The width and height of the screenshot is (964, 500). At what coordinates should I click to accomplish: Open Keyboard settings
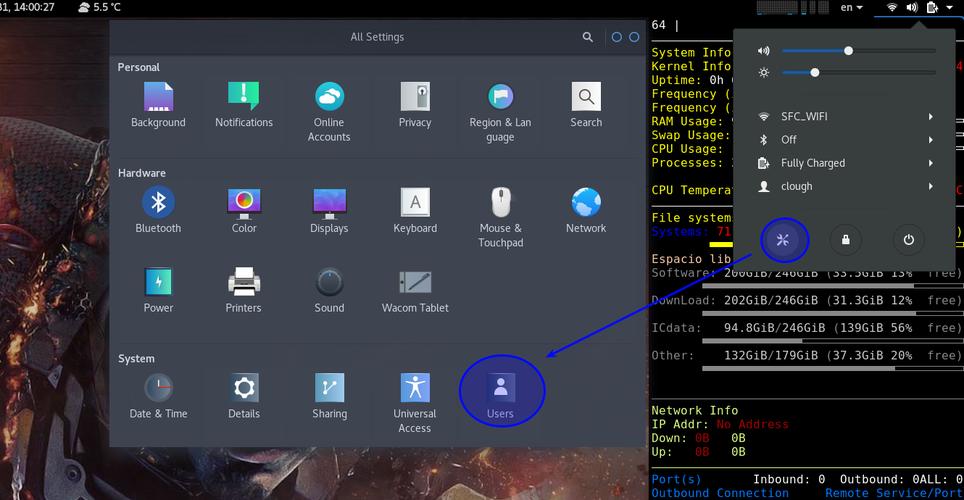pyautogui.click(x=415, y=210)
